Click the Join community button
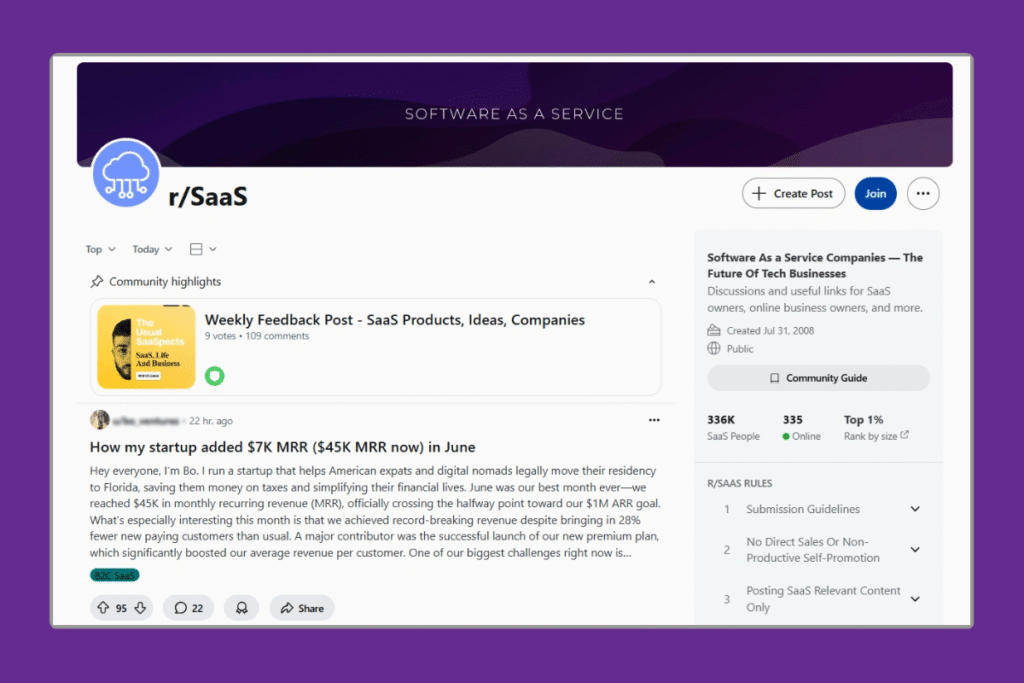The width and height of the screenshot is (1024, 683). coord(875,194)
